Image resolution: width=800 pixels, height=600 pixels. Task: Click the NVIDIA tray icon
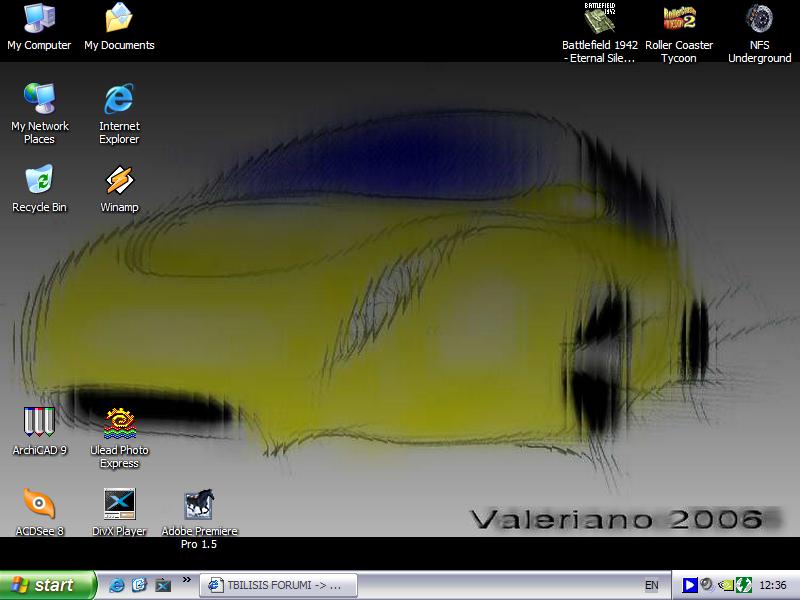point(726,585)
